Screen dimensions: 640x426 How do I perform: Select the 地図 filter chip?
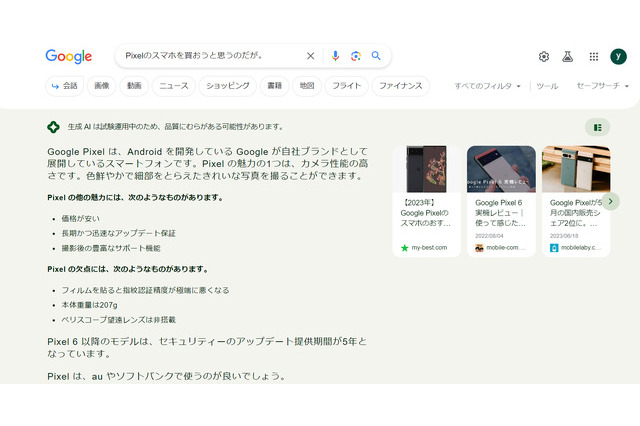click(x=307, y=86)
